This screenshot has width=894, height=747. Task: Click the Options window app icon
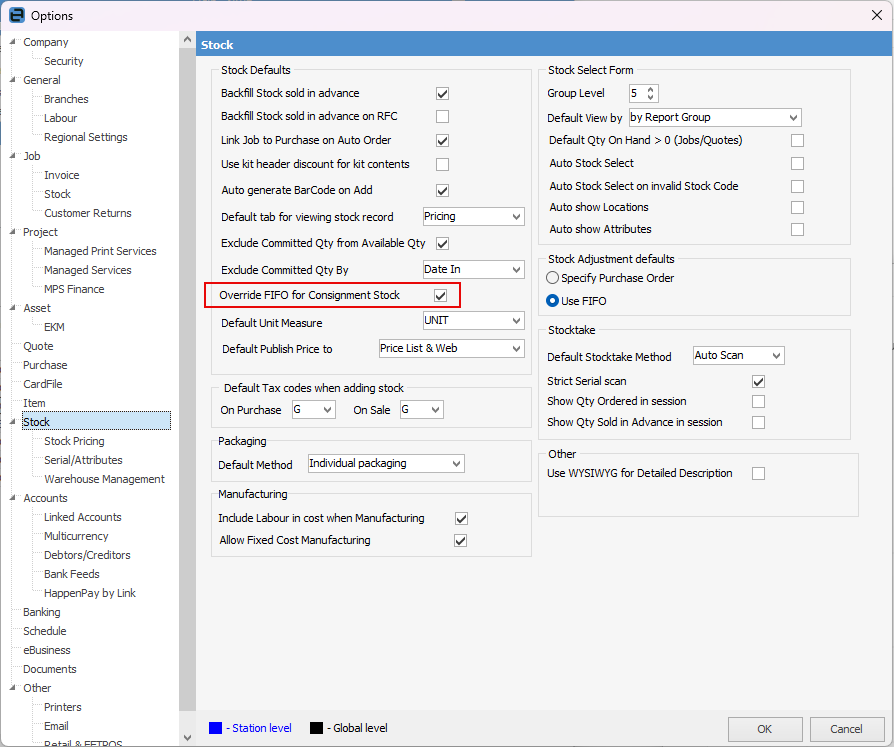(x=17, y=15)
